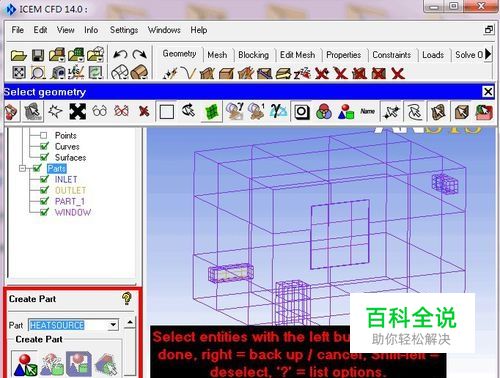
Task: Open the Create Part help icon
Action: [126, 298]
